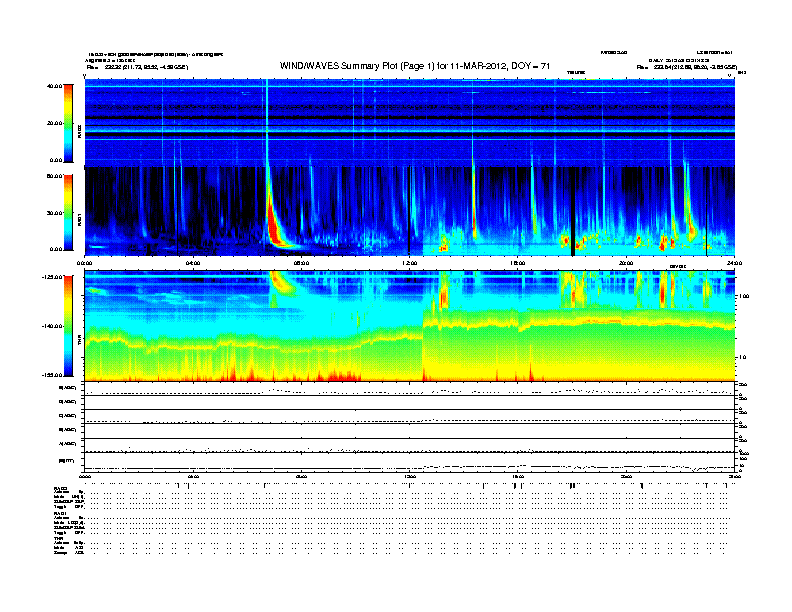Click the 60.00 tick on RAD1 color bar
Image resolution: width=792 pixels, height=612 pixels.
click(54, 176)
